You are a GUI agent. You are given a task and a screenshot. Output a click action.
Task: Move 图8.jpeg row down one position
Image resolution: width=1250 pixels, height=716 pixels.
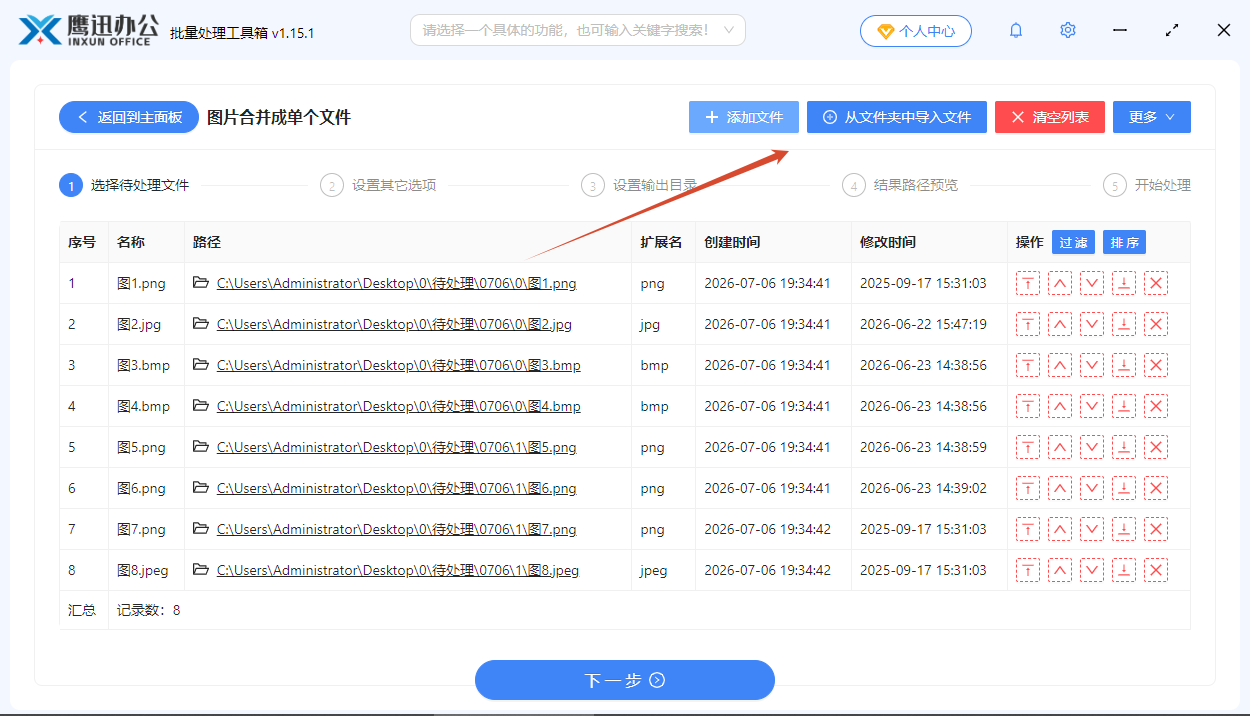pyautogui.click(x=1092, y=570)
